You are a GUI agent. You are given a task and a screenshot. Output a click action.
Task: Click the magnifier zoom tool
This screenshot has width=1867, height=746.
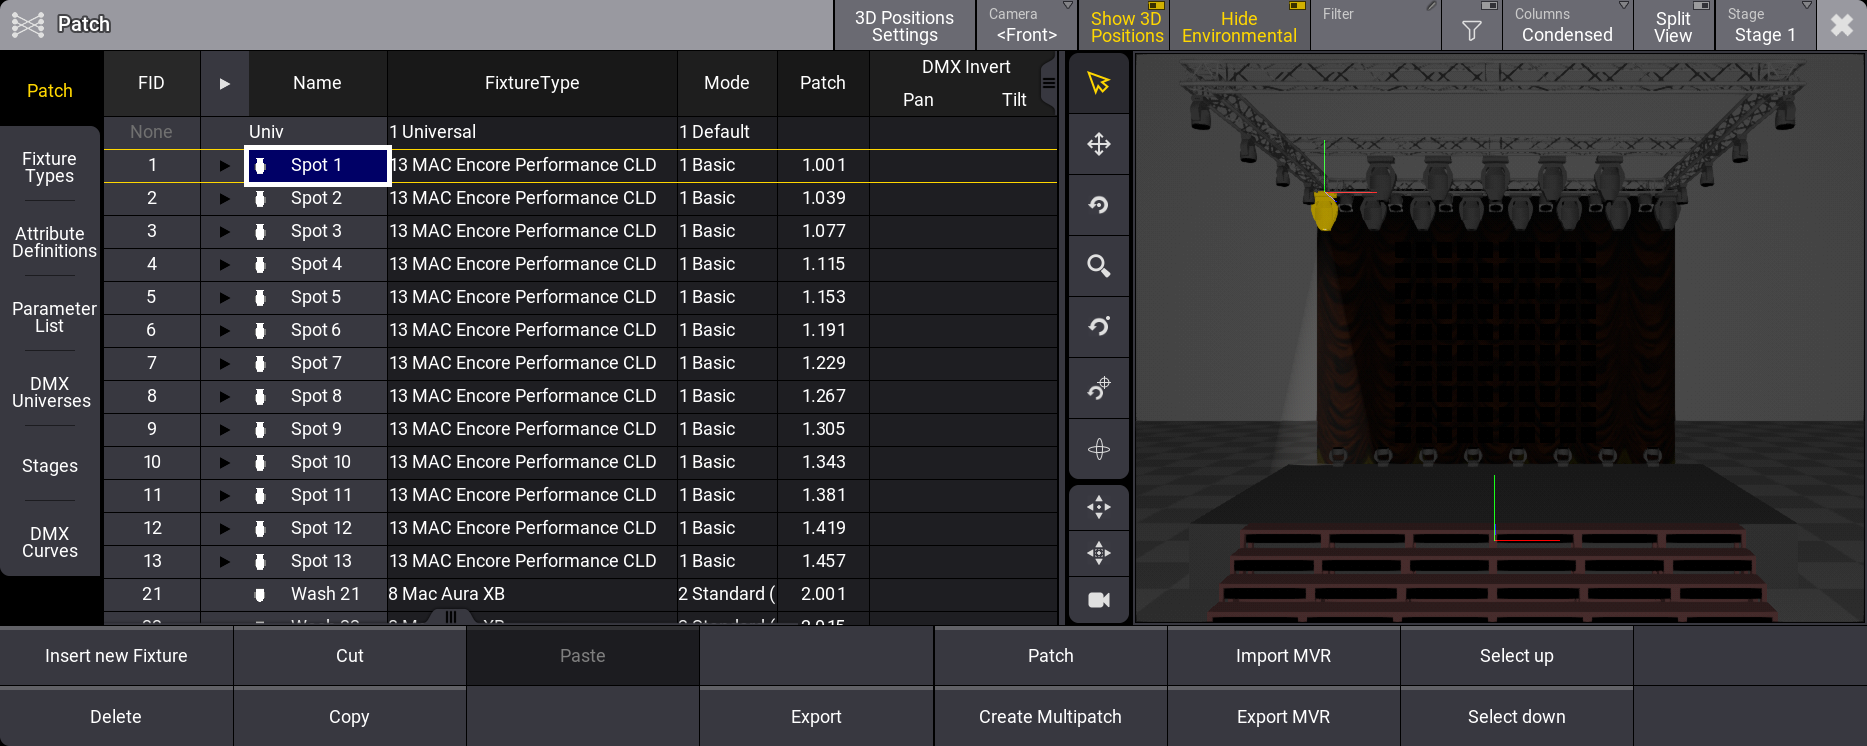point(1098,266)
